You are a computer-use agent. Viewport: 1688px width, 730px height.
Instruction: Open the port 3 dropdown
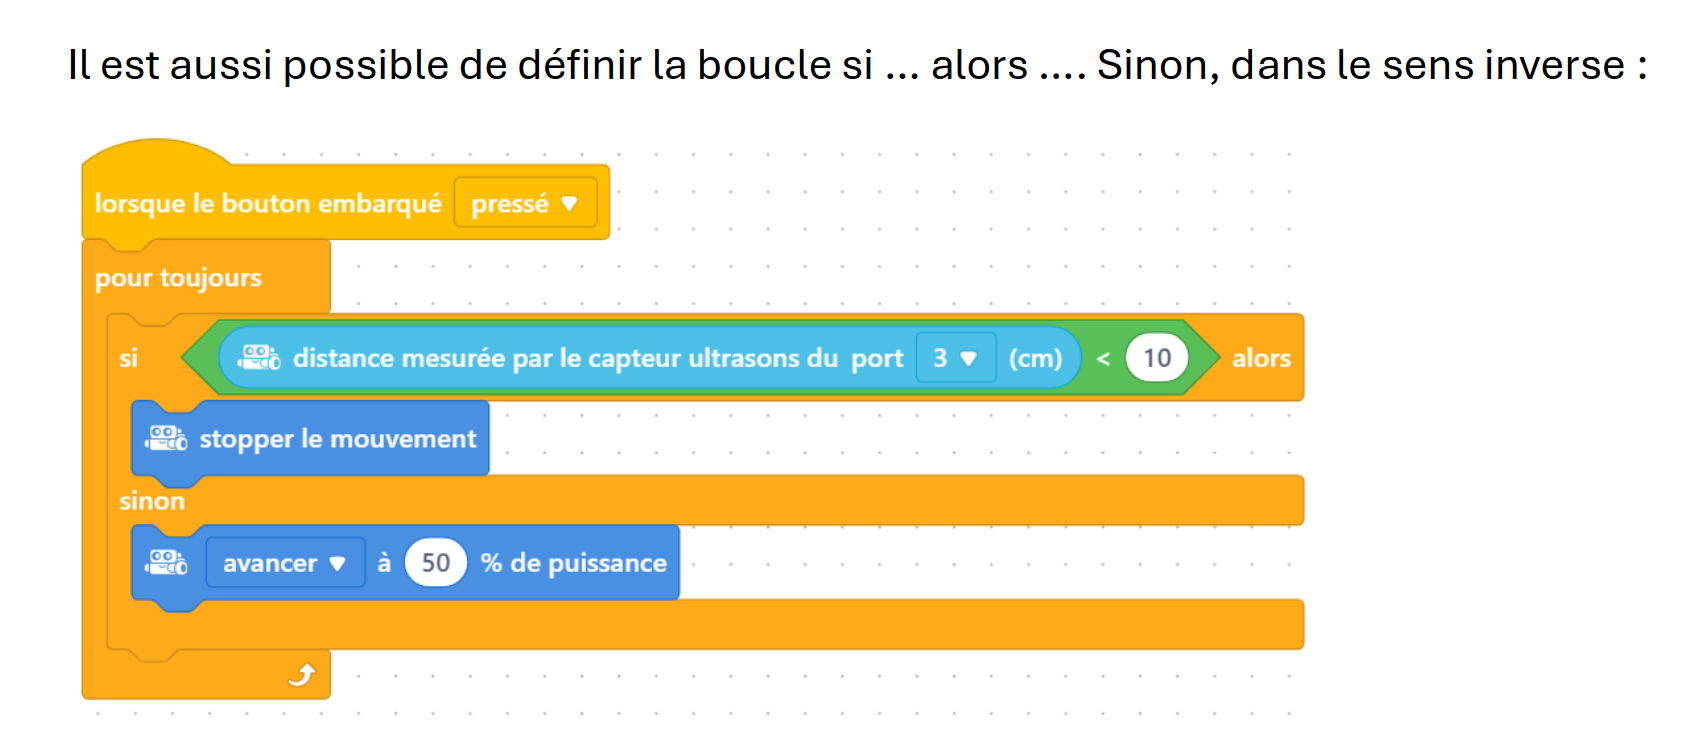tap(956, 358)
